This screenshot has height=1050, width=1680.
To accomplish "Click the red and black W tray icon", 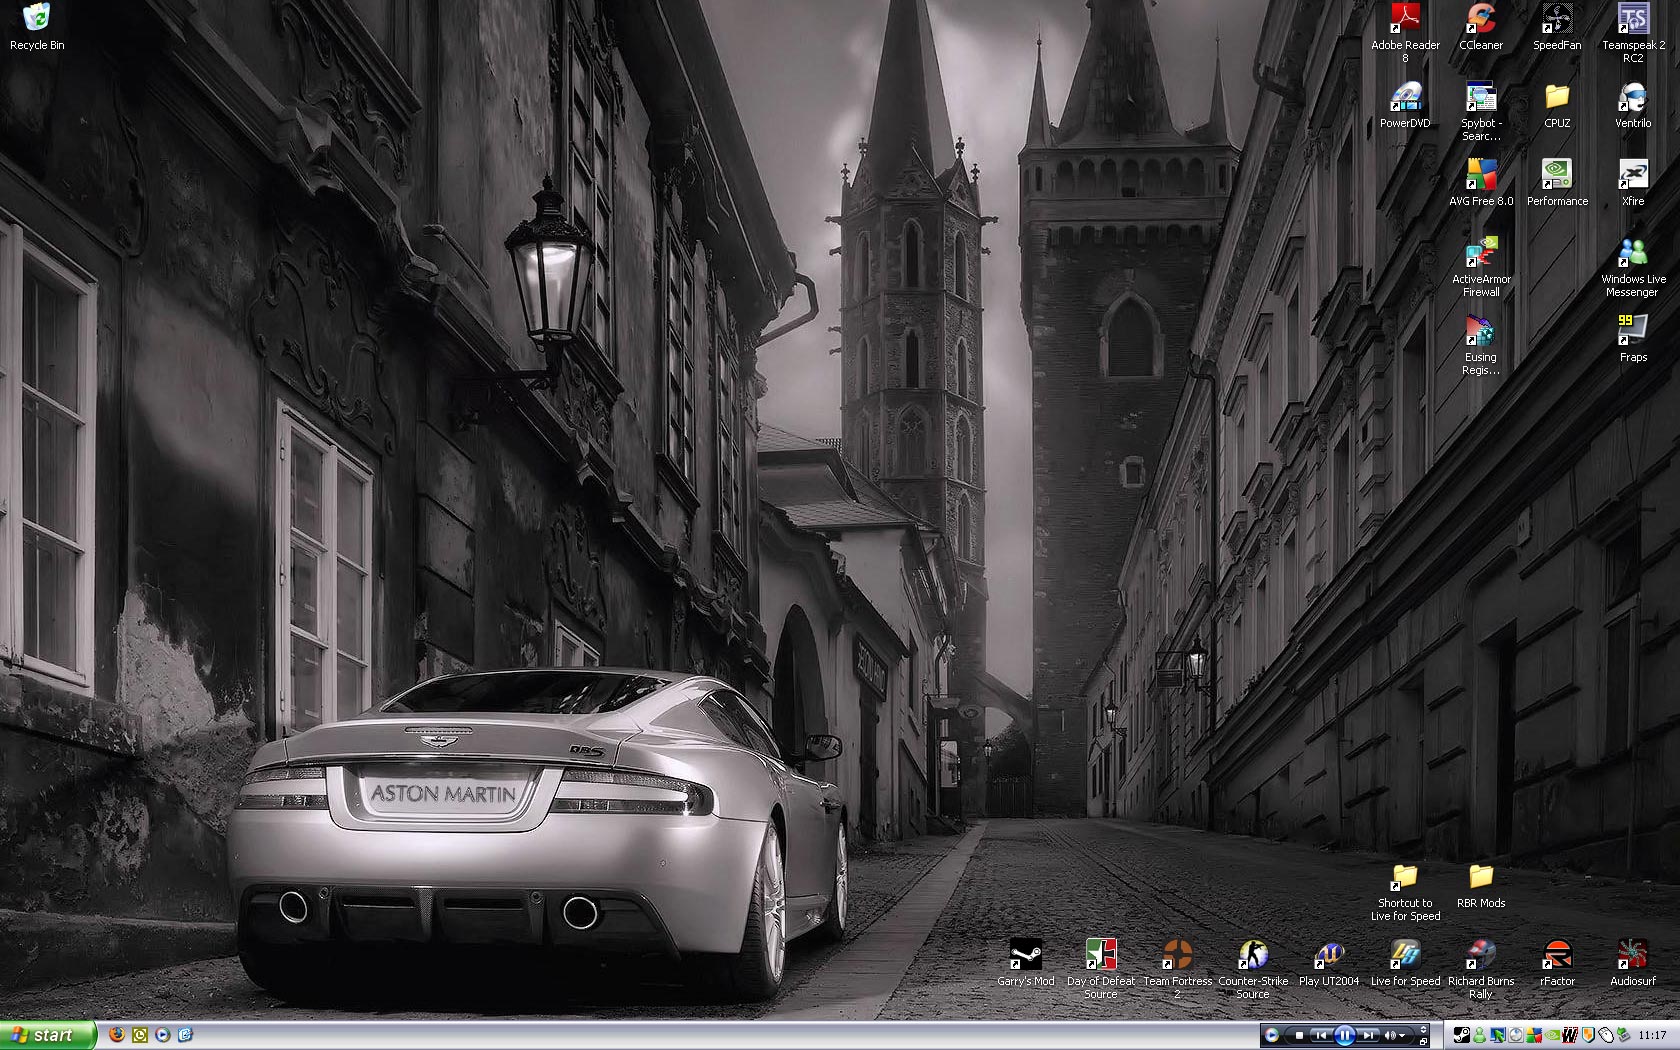I will coord(1570,1035).
